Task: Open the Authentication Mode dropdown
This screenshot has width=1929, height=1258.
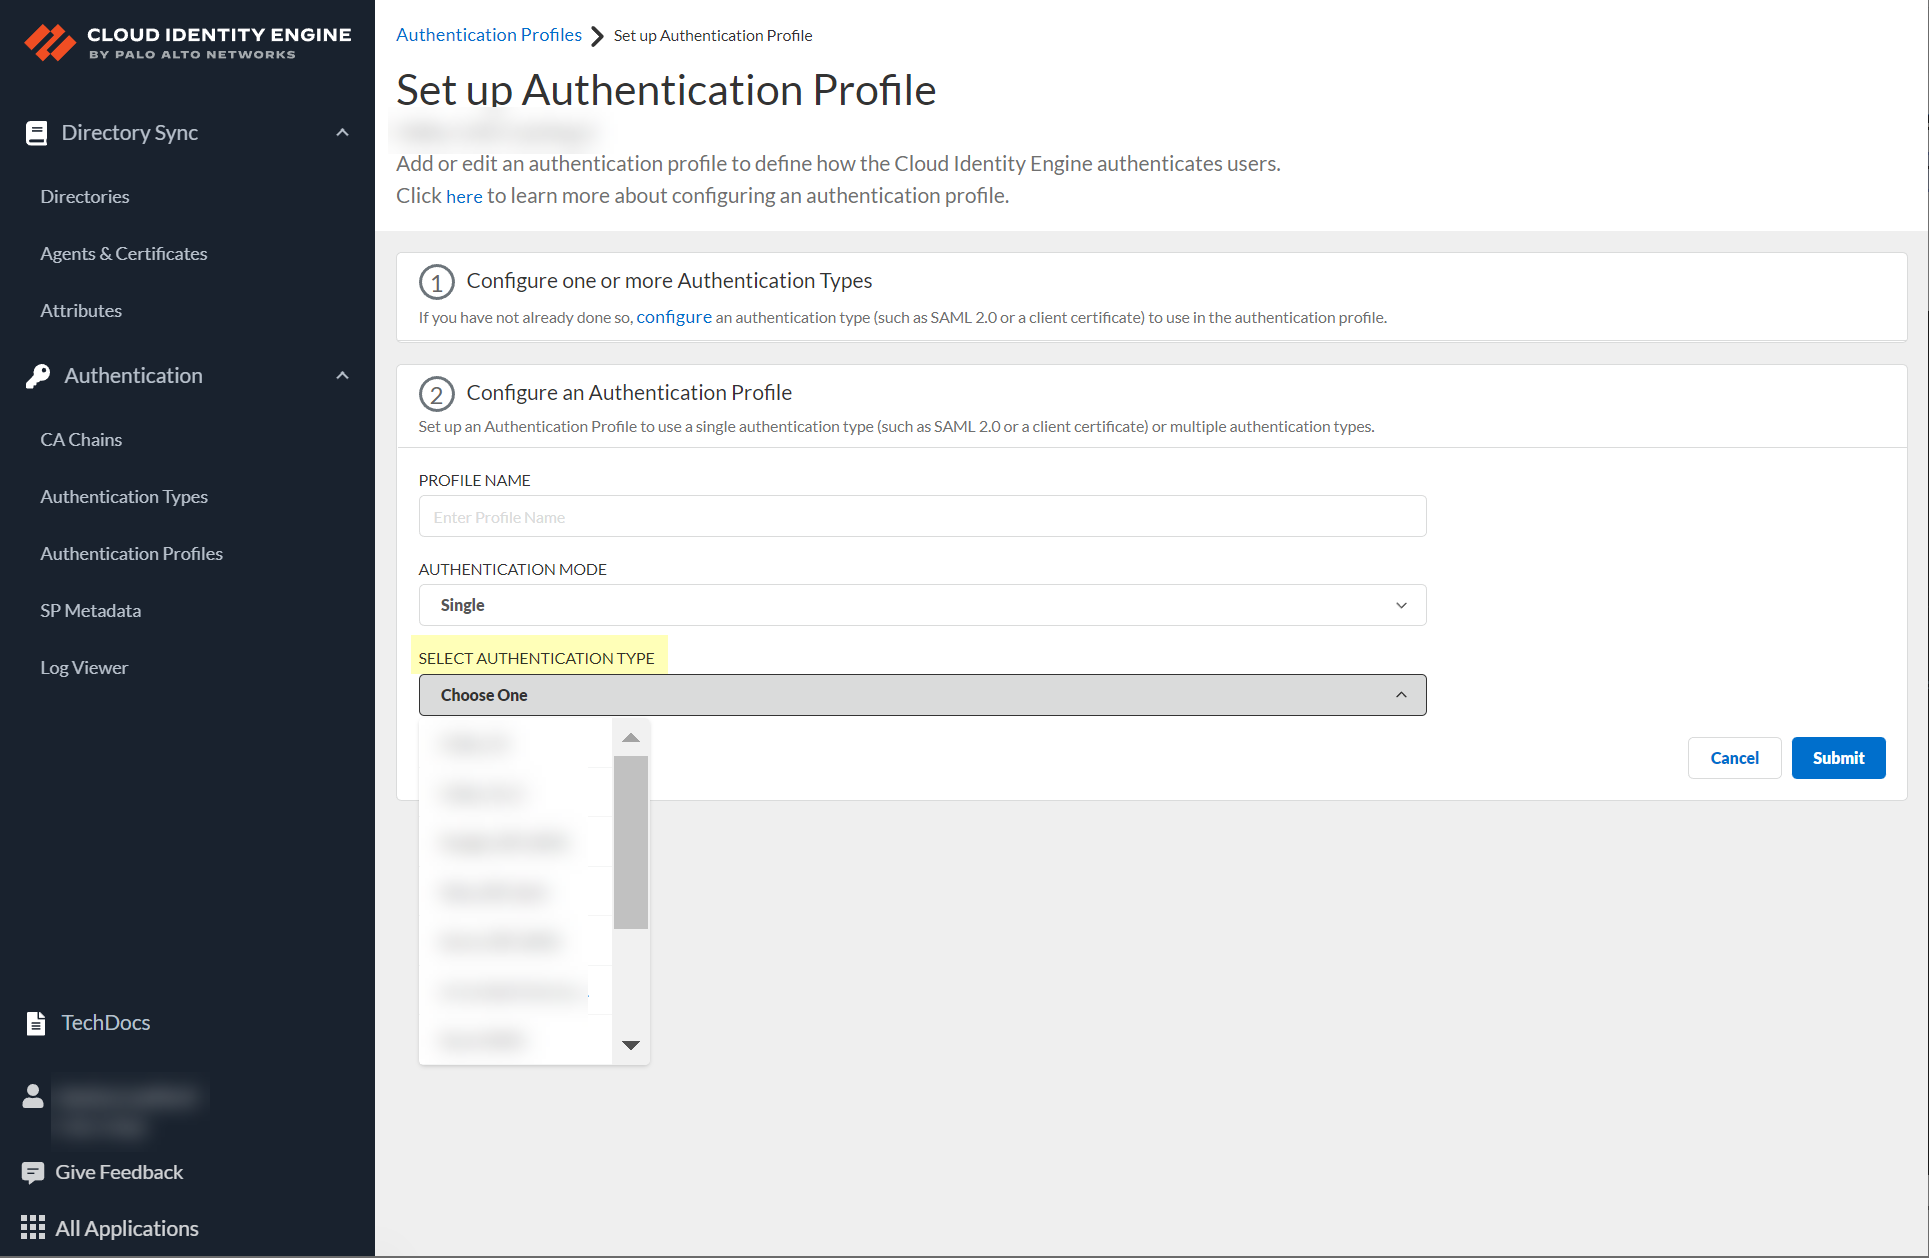Action: (x=921, y=605)
